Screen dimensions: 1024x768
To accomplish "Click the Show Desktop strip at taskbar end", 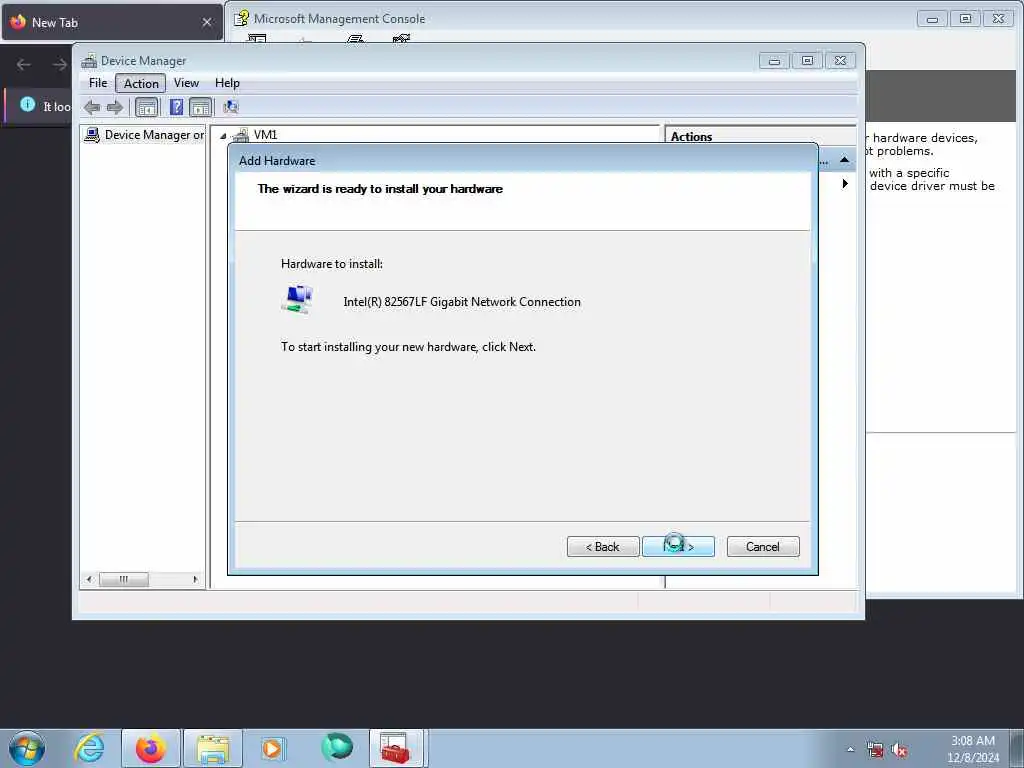I will (x=1019, y=748).
